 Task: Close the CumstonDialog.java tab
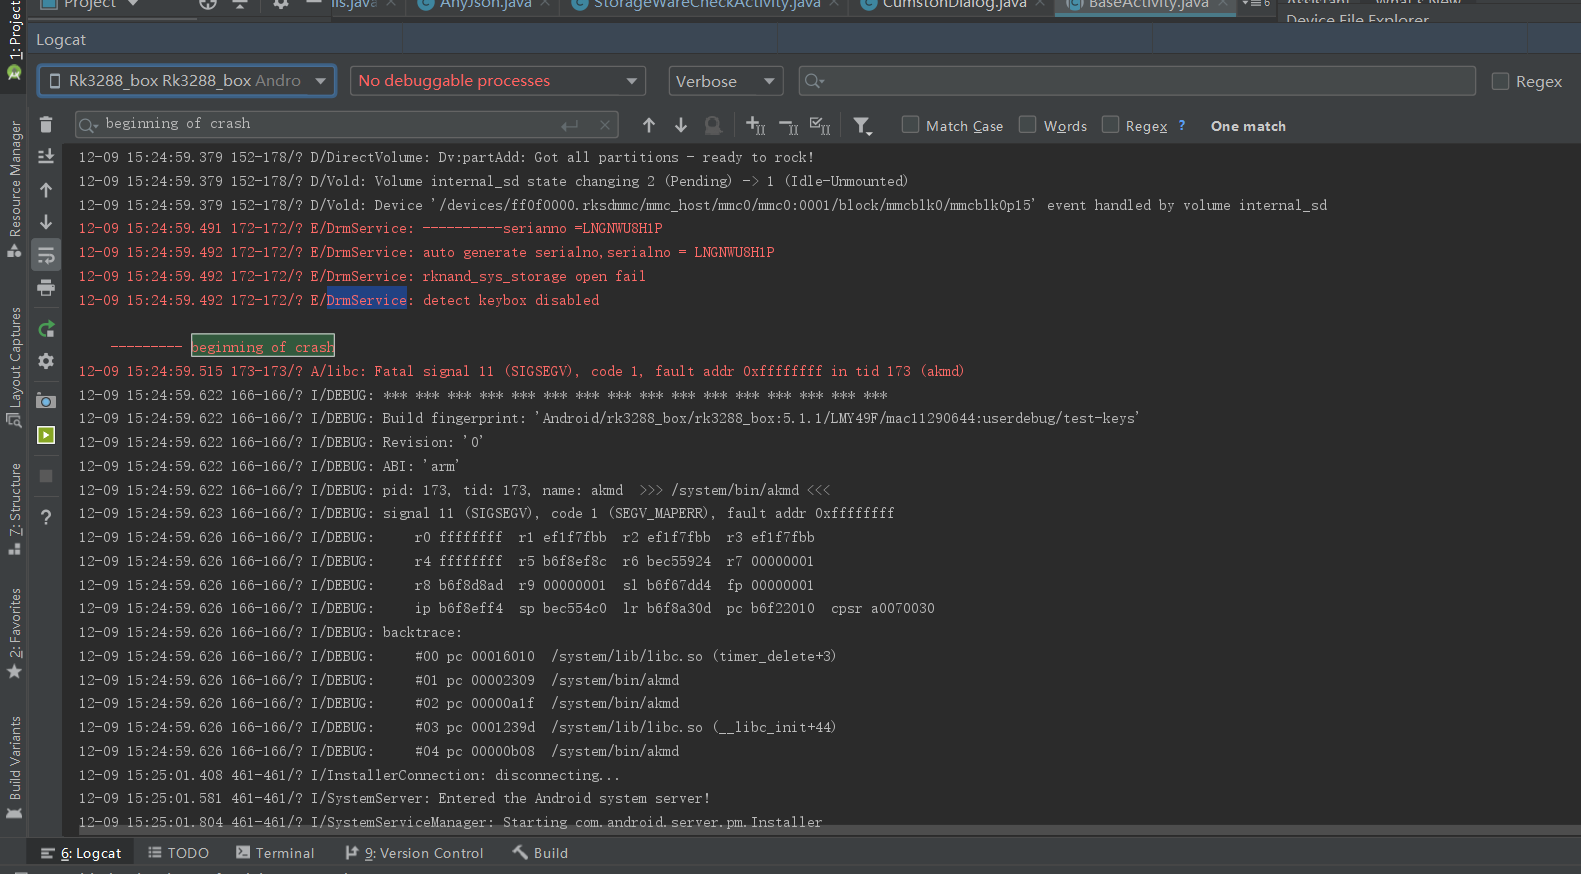(x=1040, y=4)
